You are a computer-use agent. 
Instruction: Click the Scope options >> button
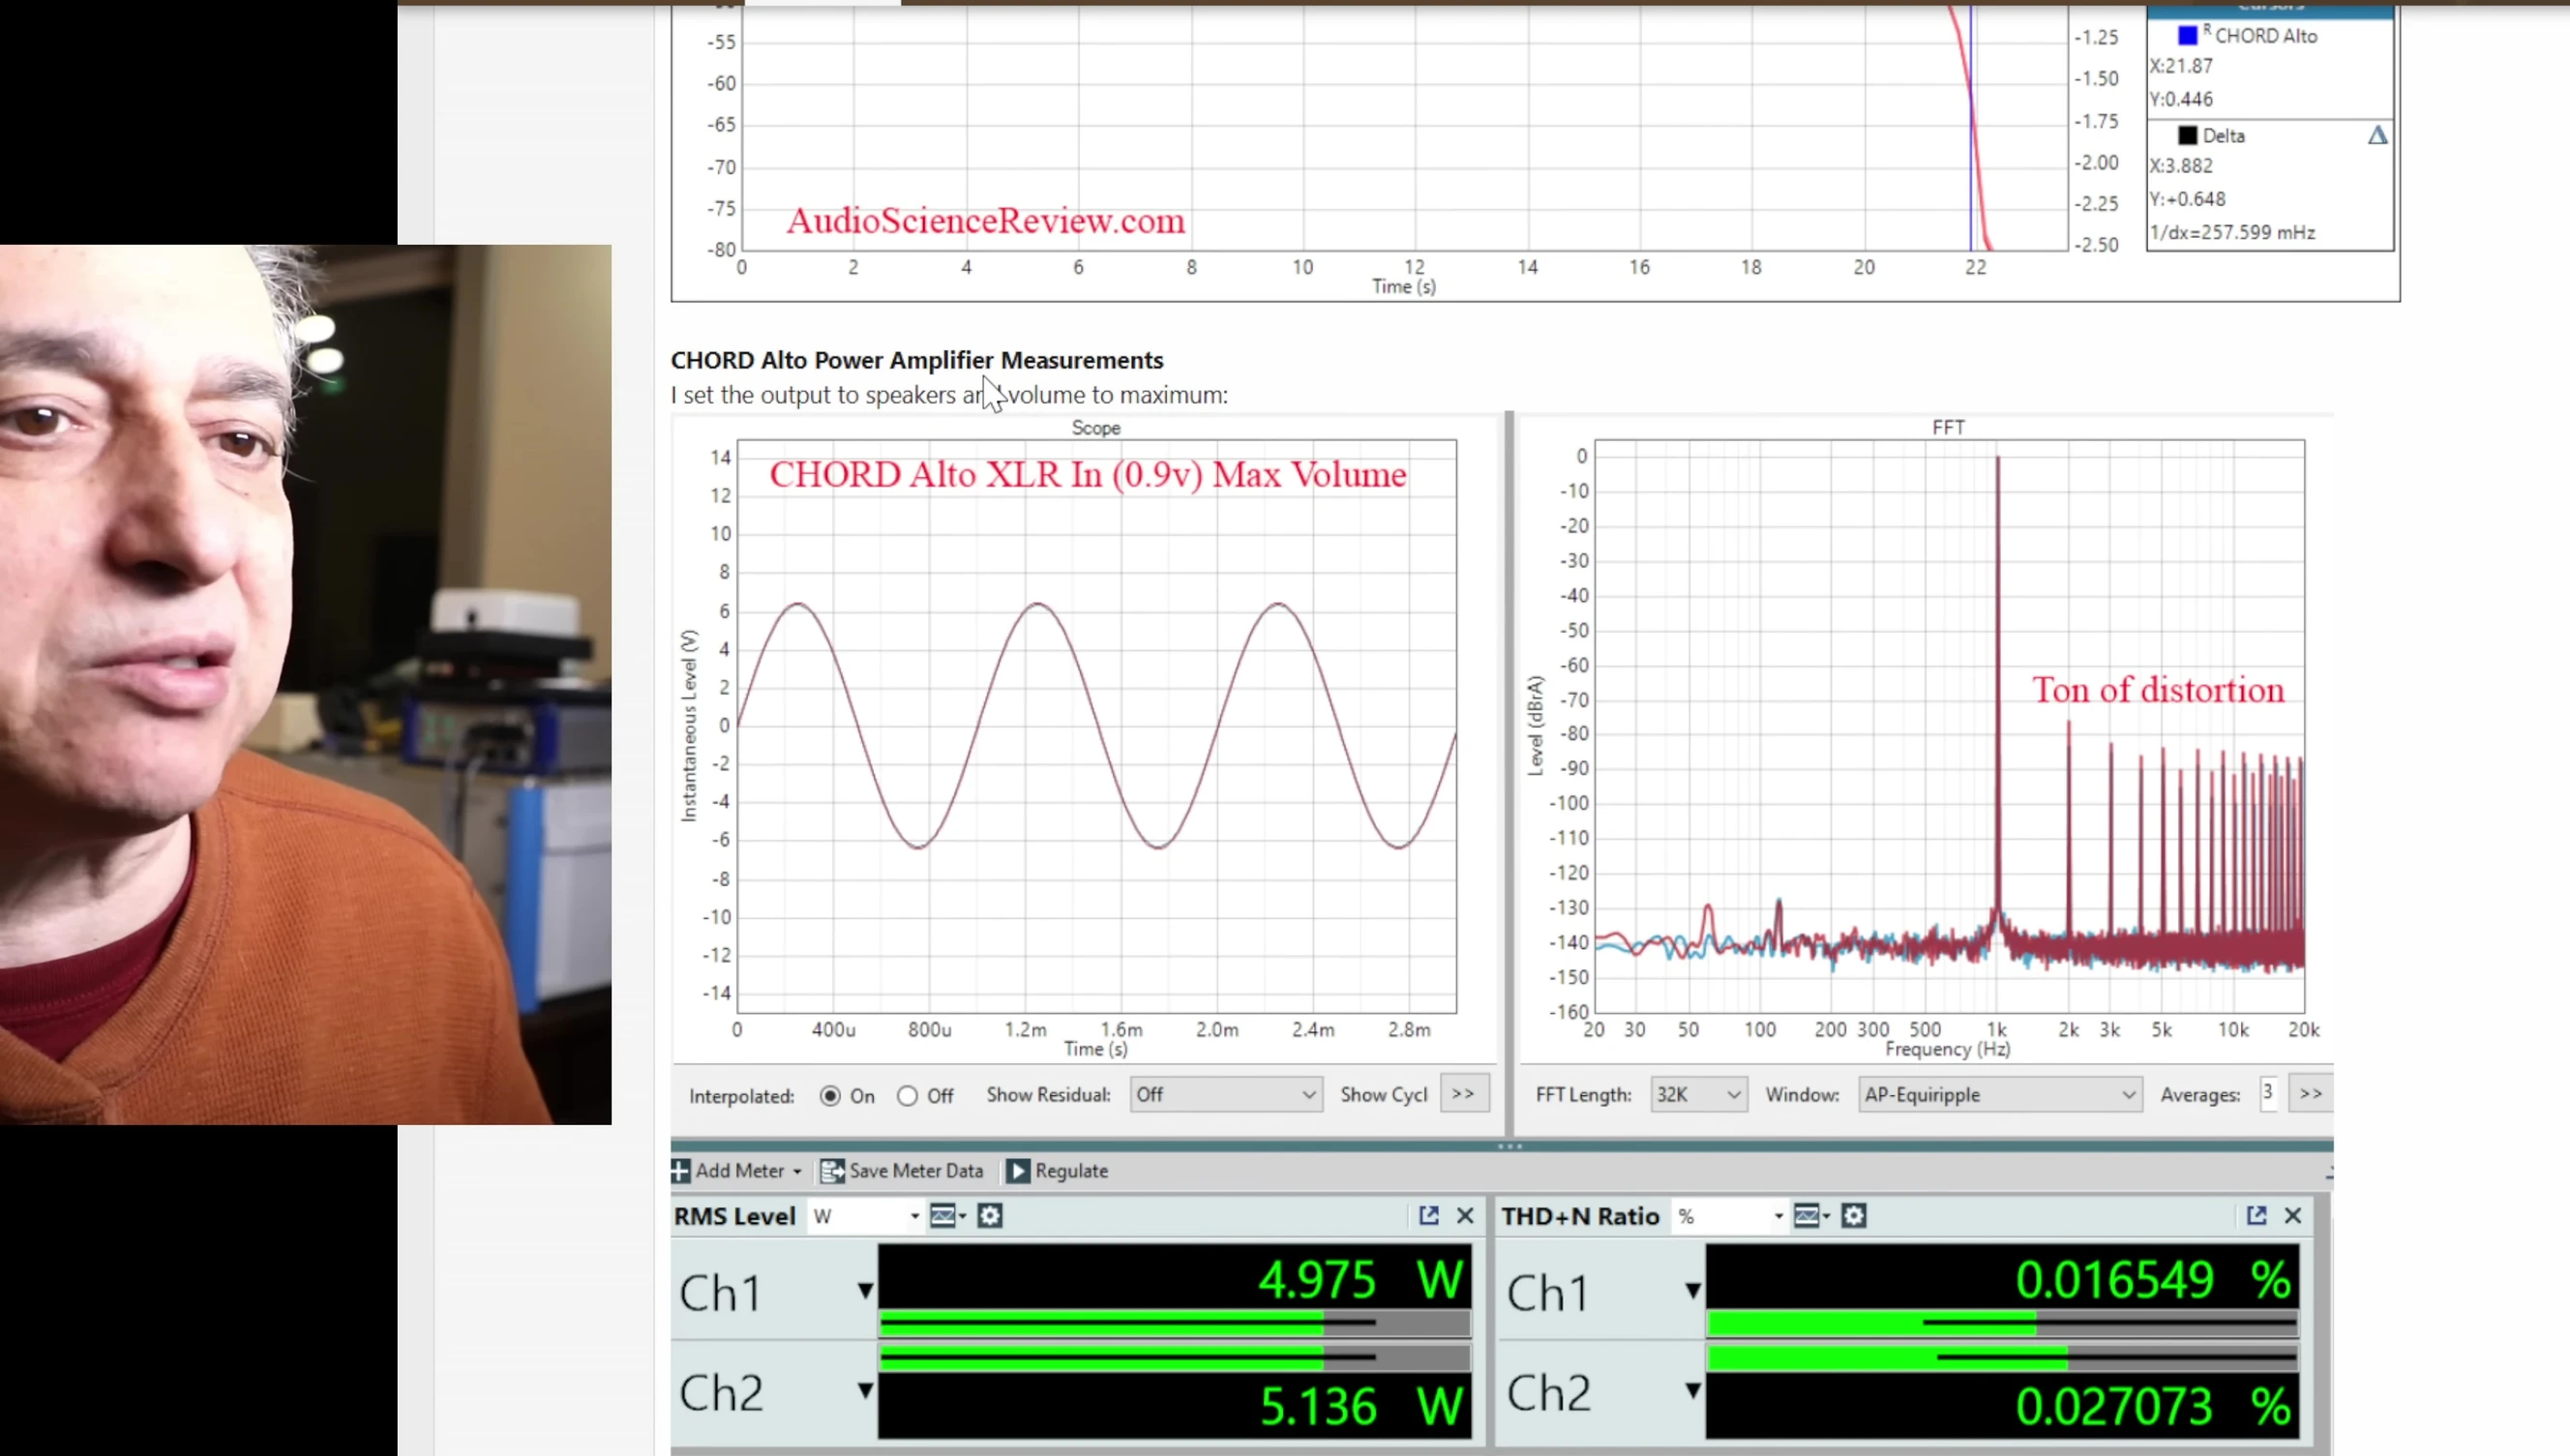[x=1464, y=1093]
